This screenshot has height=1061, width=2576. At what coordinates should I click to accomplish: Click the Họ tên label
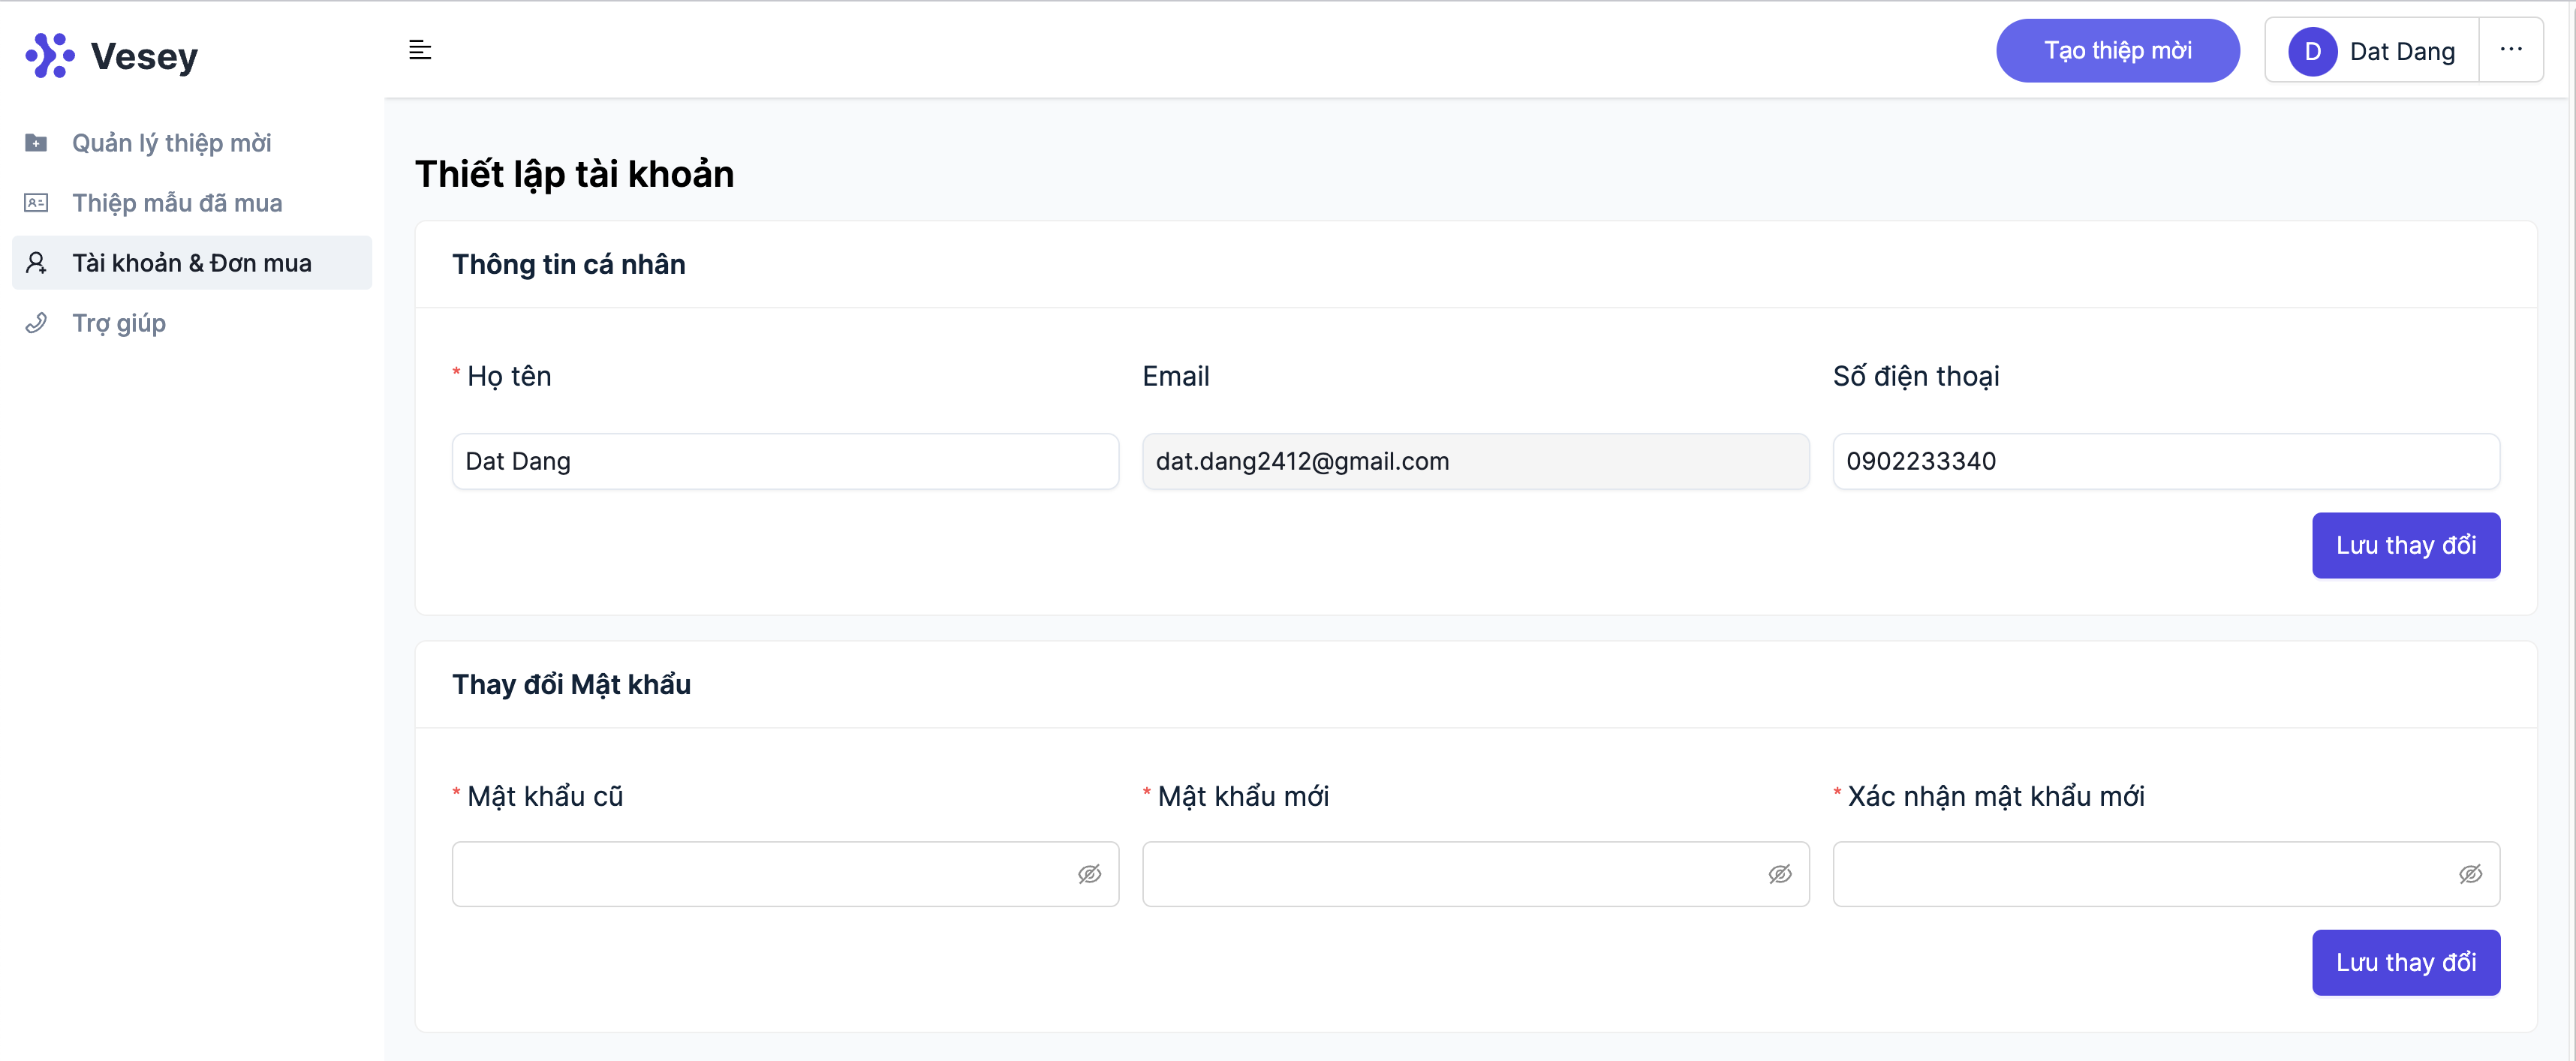click(x=509, y=376)
